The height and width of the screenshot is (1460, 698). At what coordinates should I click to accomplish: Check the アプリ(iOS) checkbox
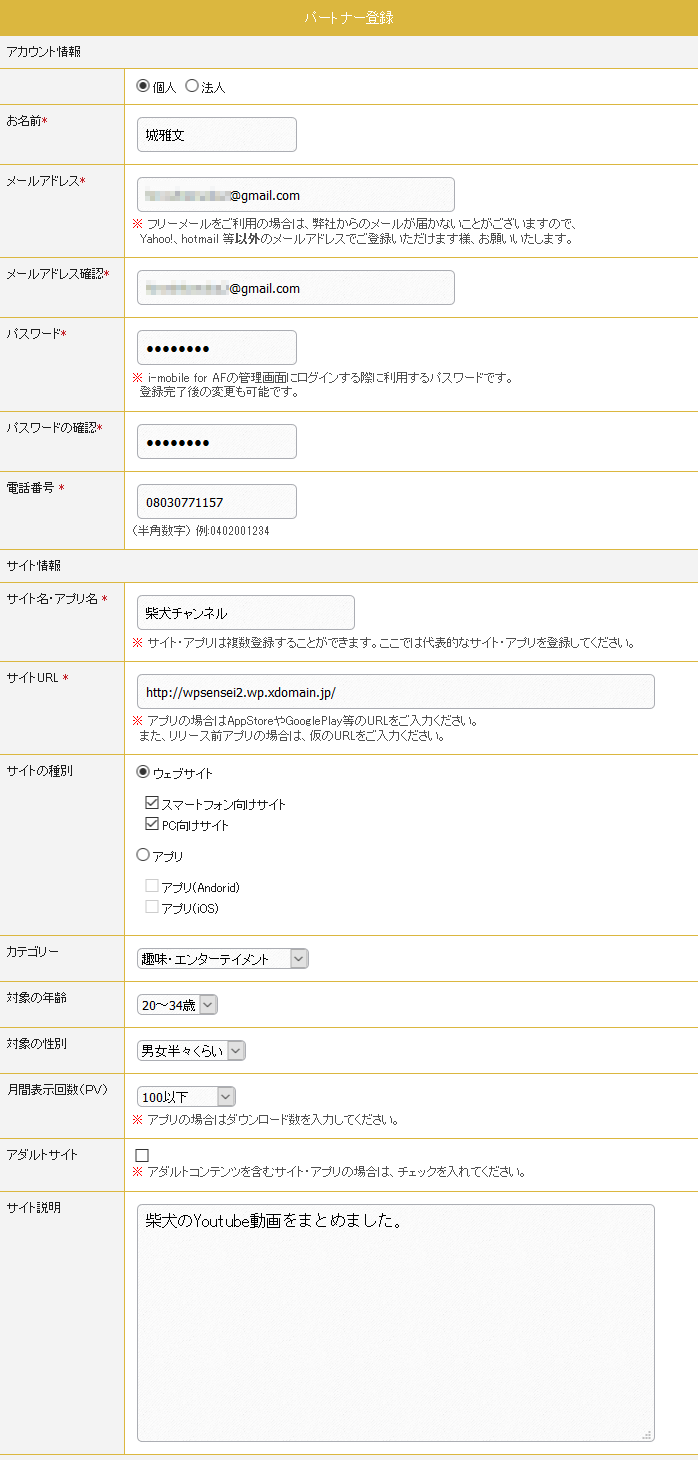pos(152,907)
